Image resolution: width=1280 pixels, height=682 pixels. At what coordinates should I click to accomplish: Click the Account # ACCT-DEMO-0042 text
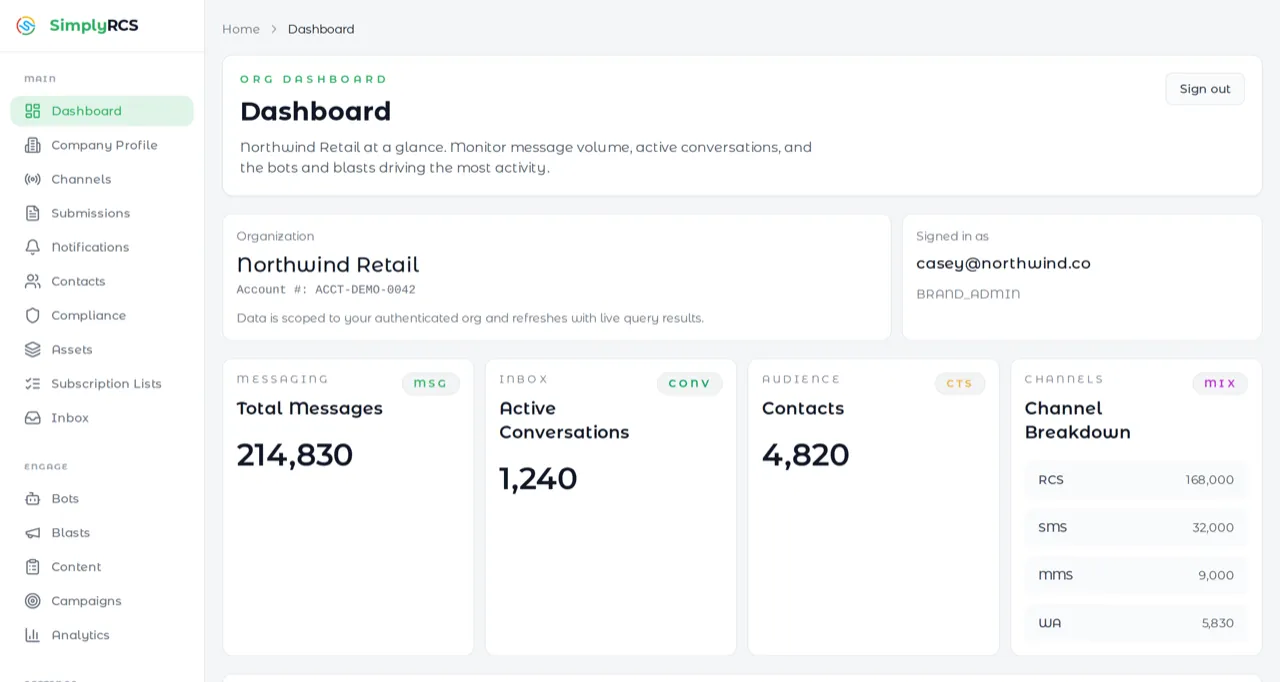pyautogui.click(x=326, y=290)
